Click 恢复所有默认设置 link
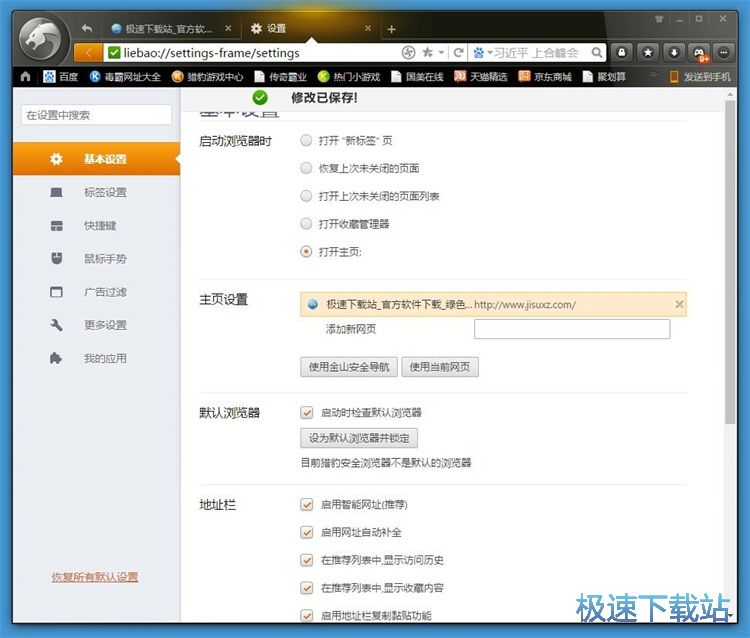Screen dimensions: 750x638 [x=95, y=577]
